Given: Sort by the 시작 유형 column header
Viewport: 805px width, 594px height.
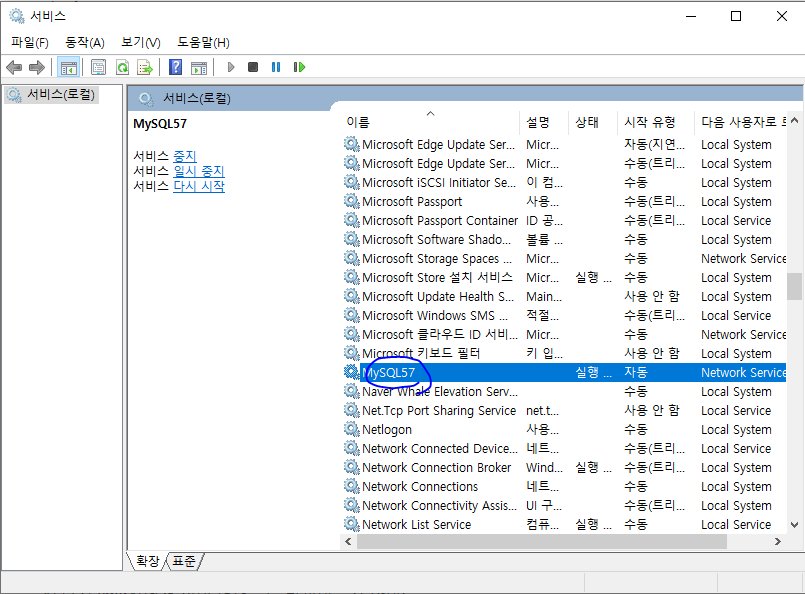Looking at the screenshot, I should [x=656, y=122].
